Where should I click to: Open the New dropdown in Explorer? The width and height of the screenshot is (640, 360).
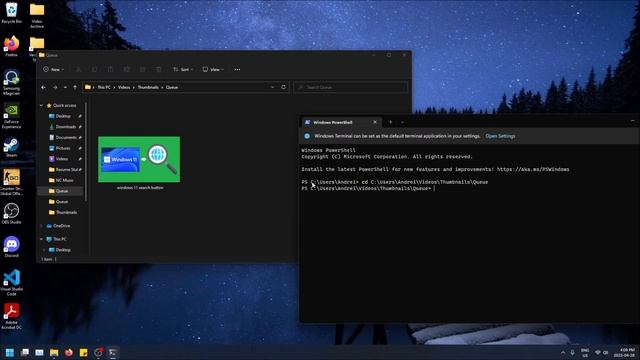[x=54, y=69]
